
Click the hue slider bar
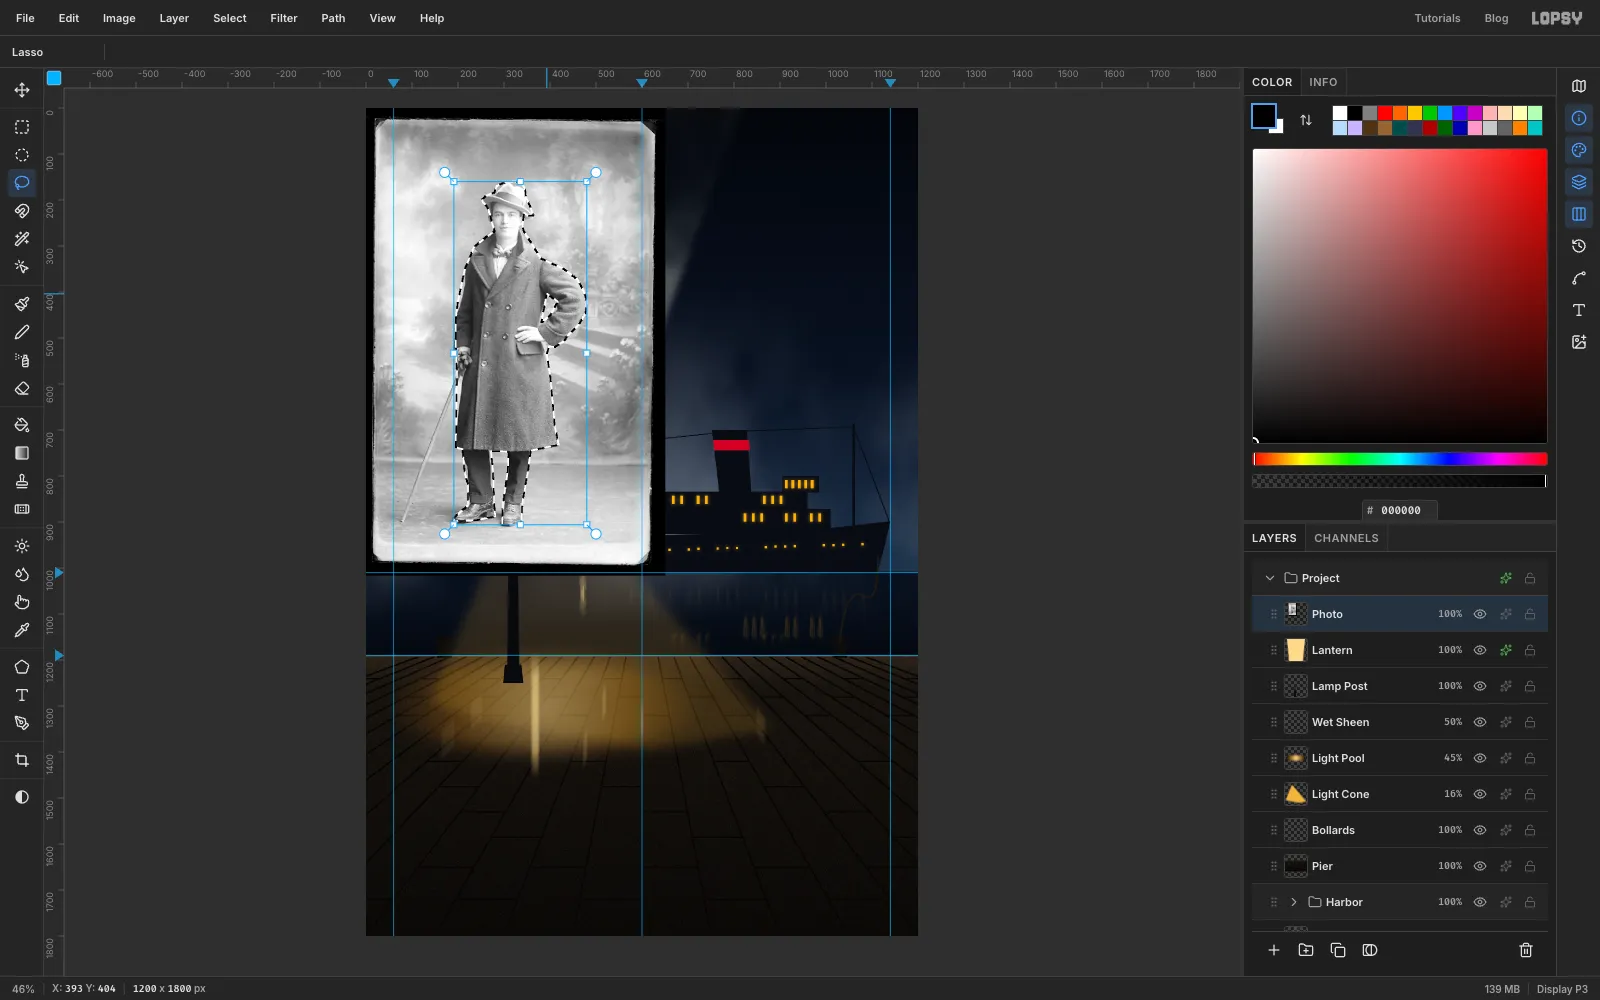pyautogui.click(x=1400, y=459)
